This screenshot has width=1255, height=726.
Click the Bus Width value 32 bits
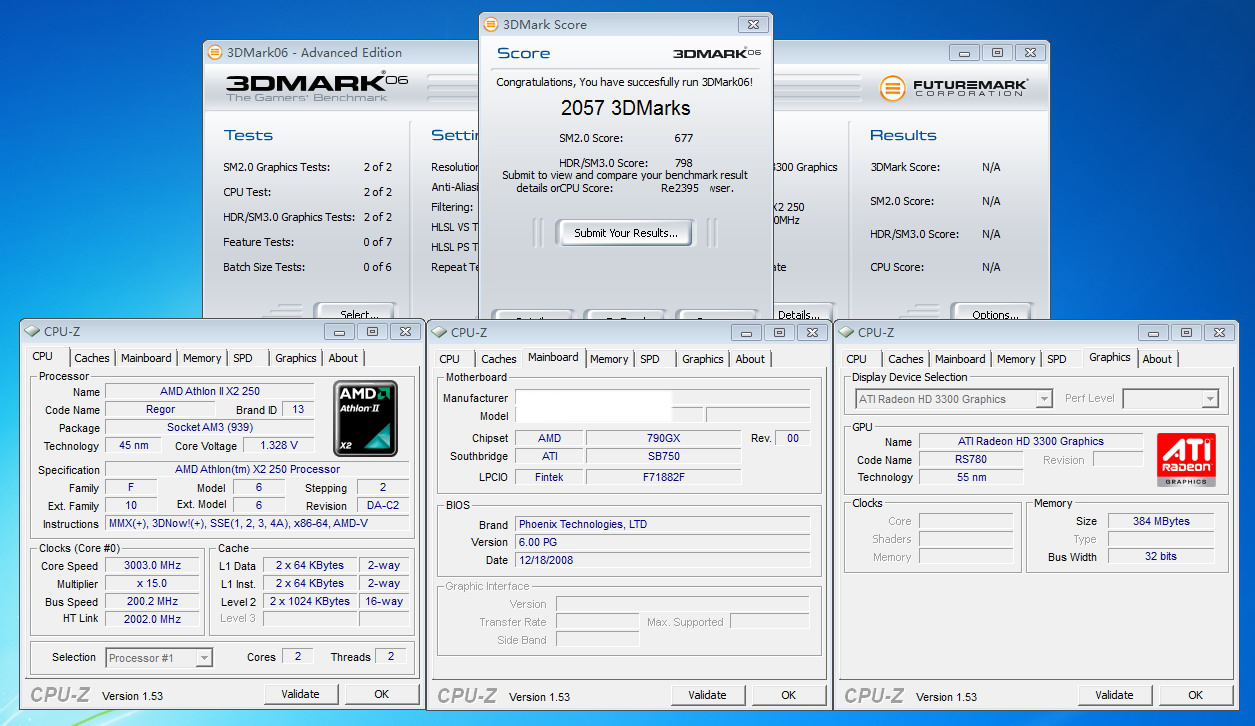pos(1161,556)
